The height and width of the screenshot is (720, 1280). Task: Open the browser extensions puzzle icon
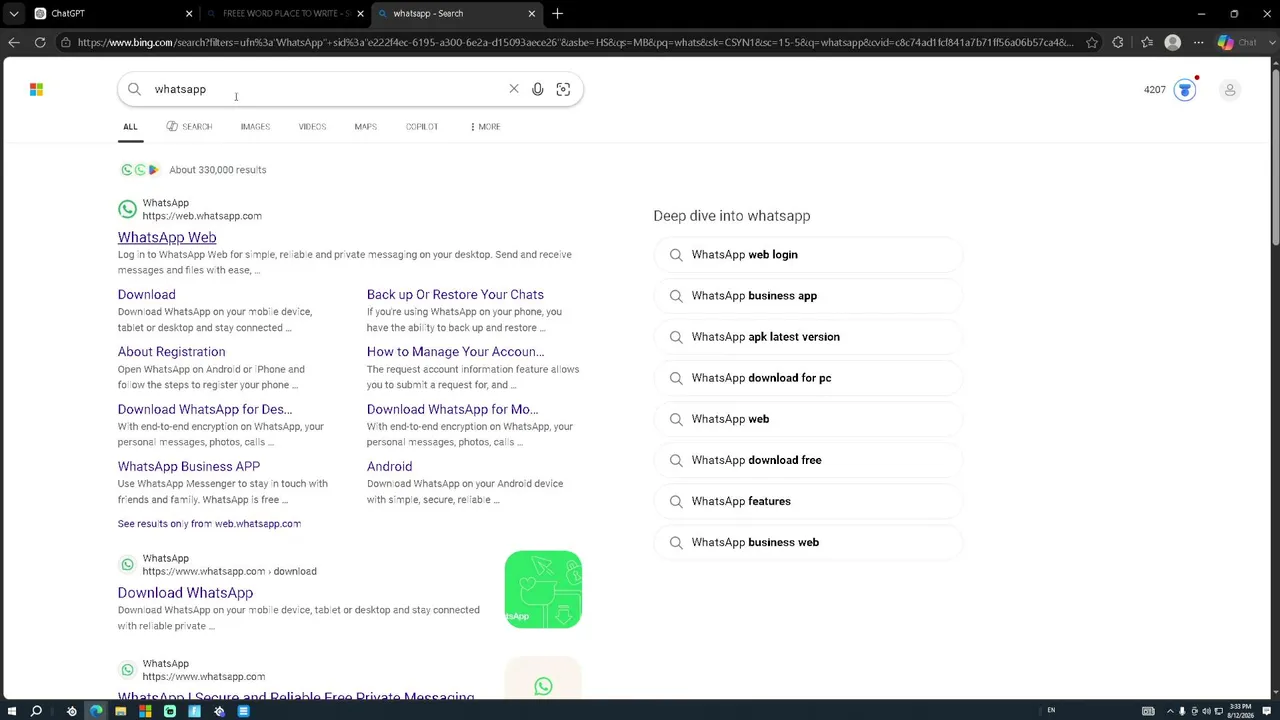tap(1118, 42)
